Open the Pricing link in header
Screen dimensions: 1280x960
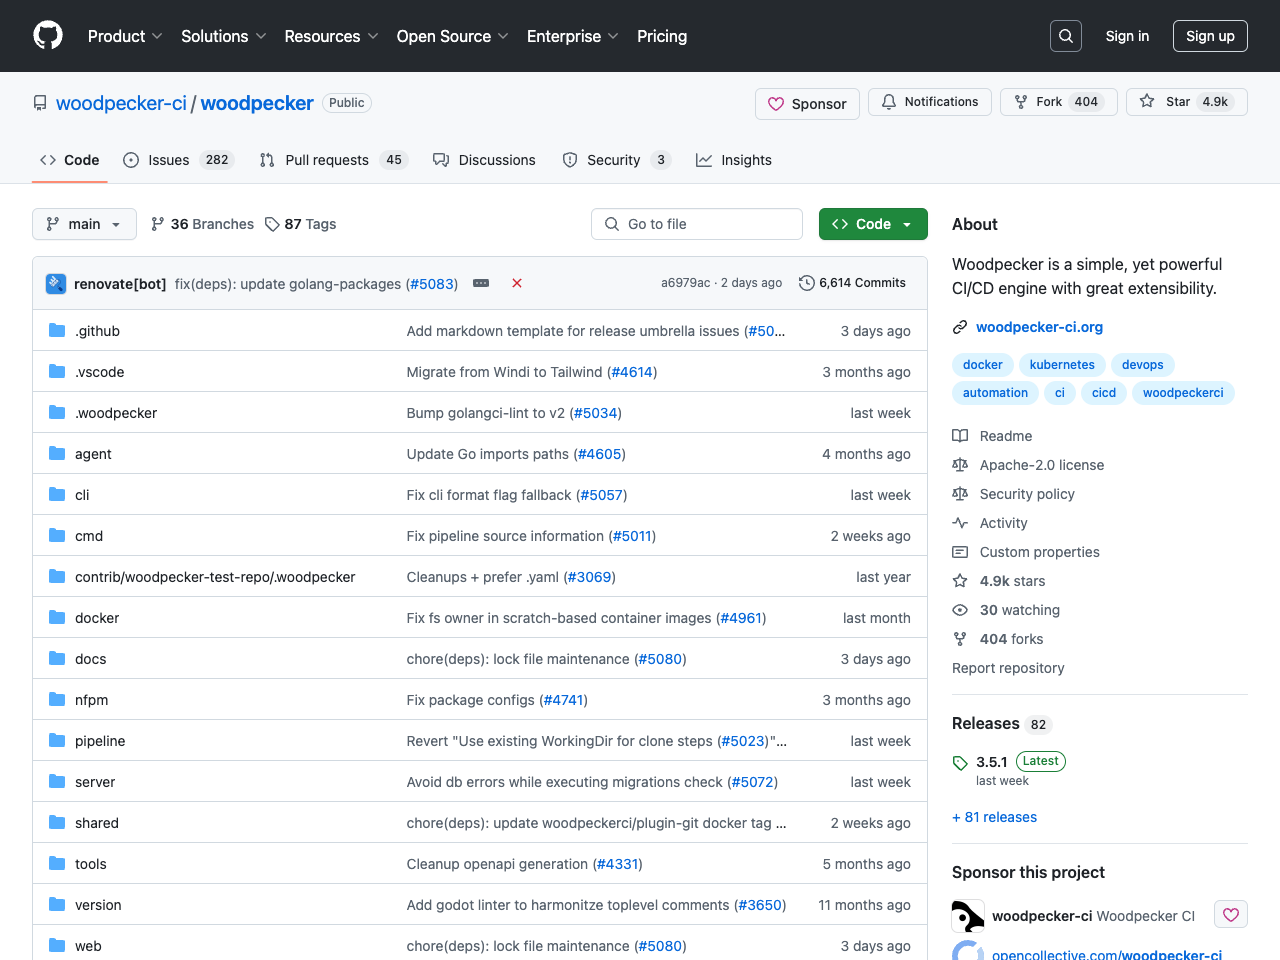coord(662,36)
